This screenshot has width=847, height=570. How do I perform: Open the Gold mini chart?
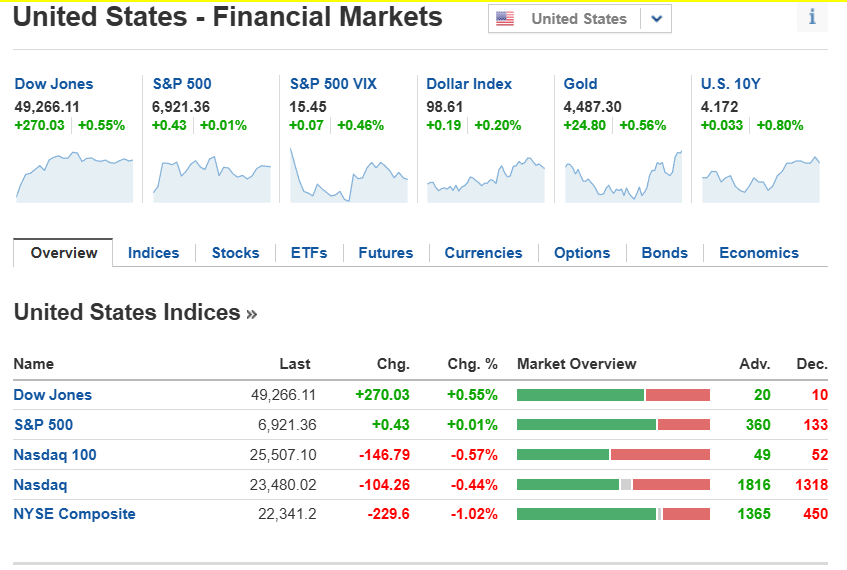623,177
